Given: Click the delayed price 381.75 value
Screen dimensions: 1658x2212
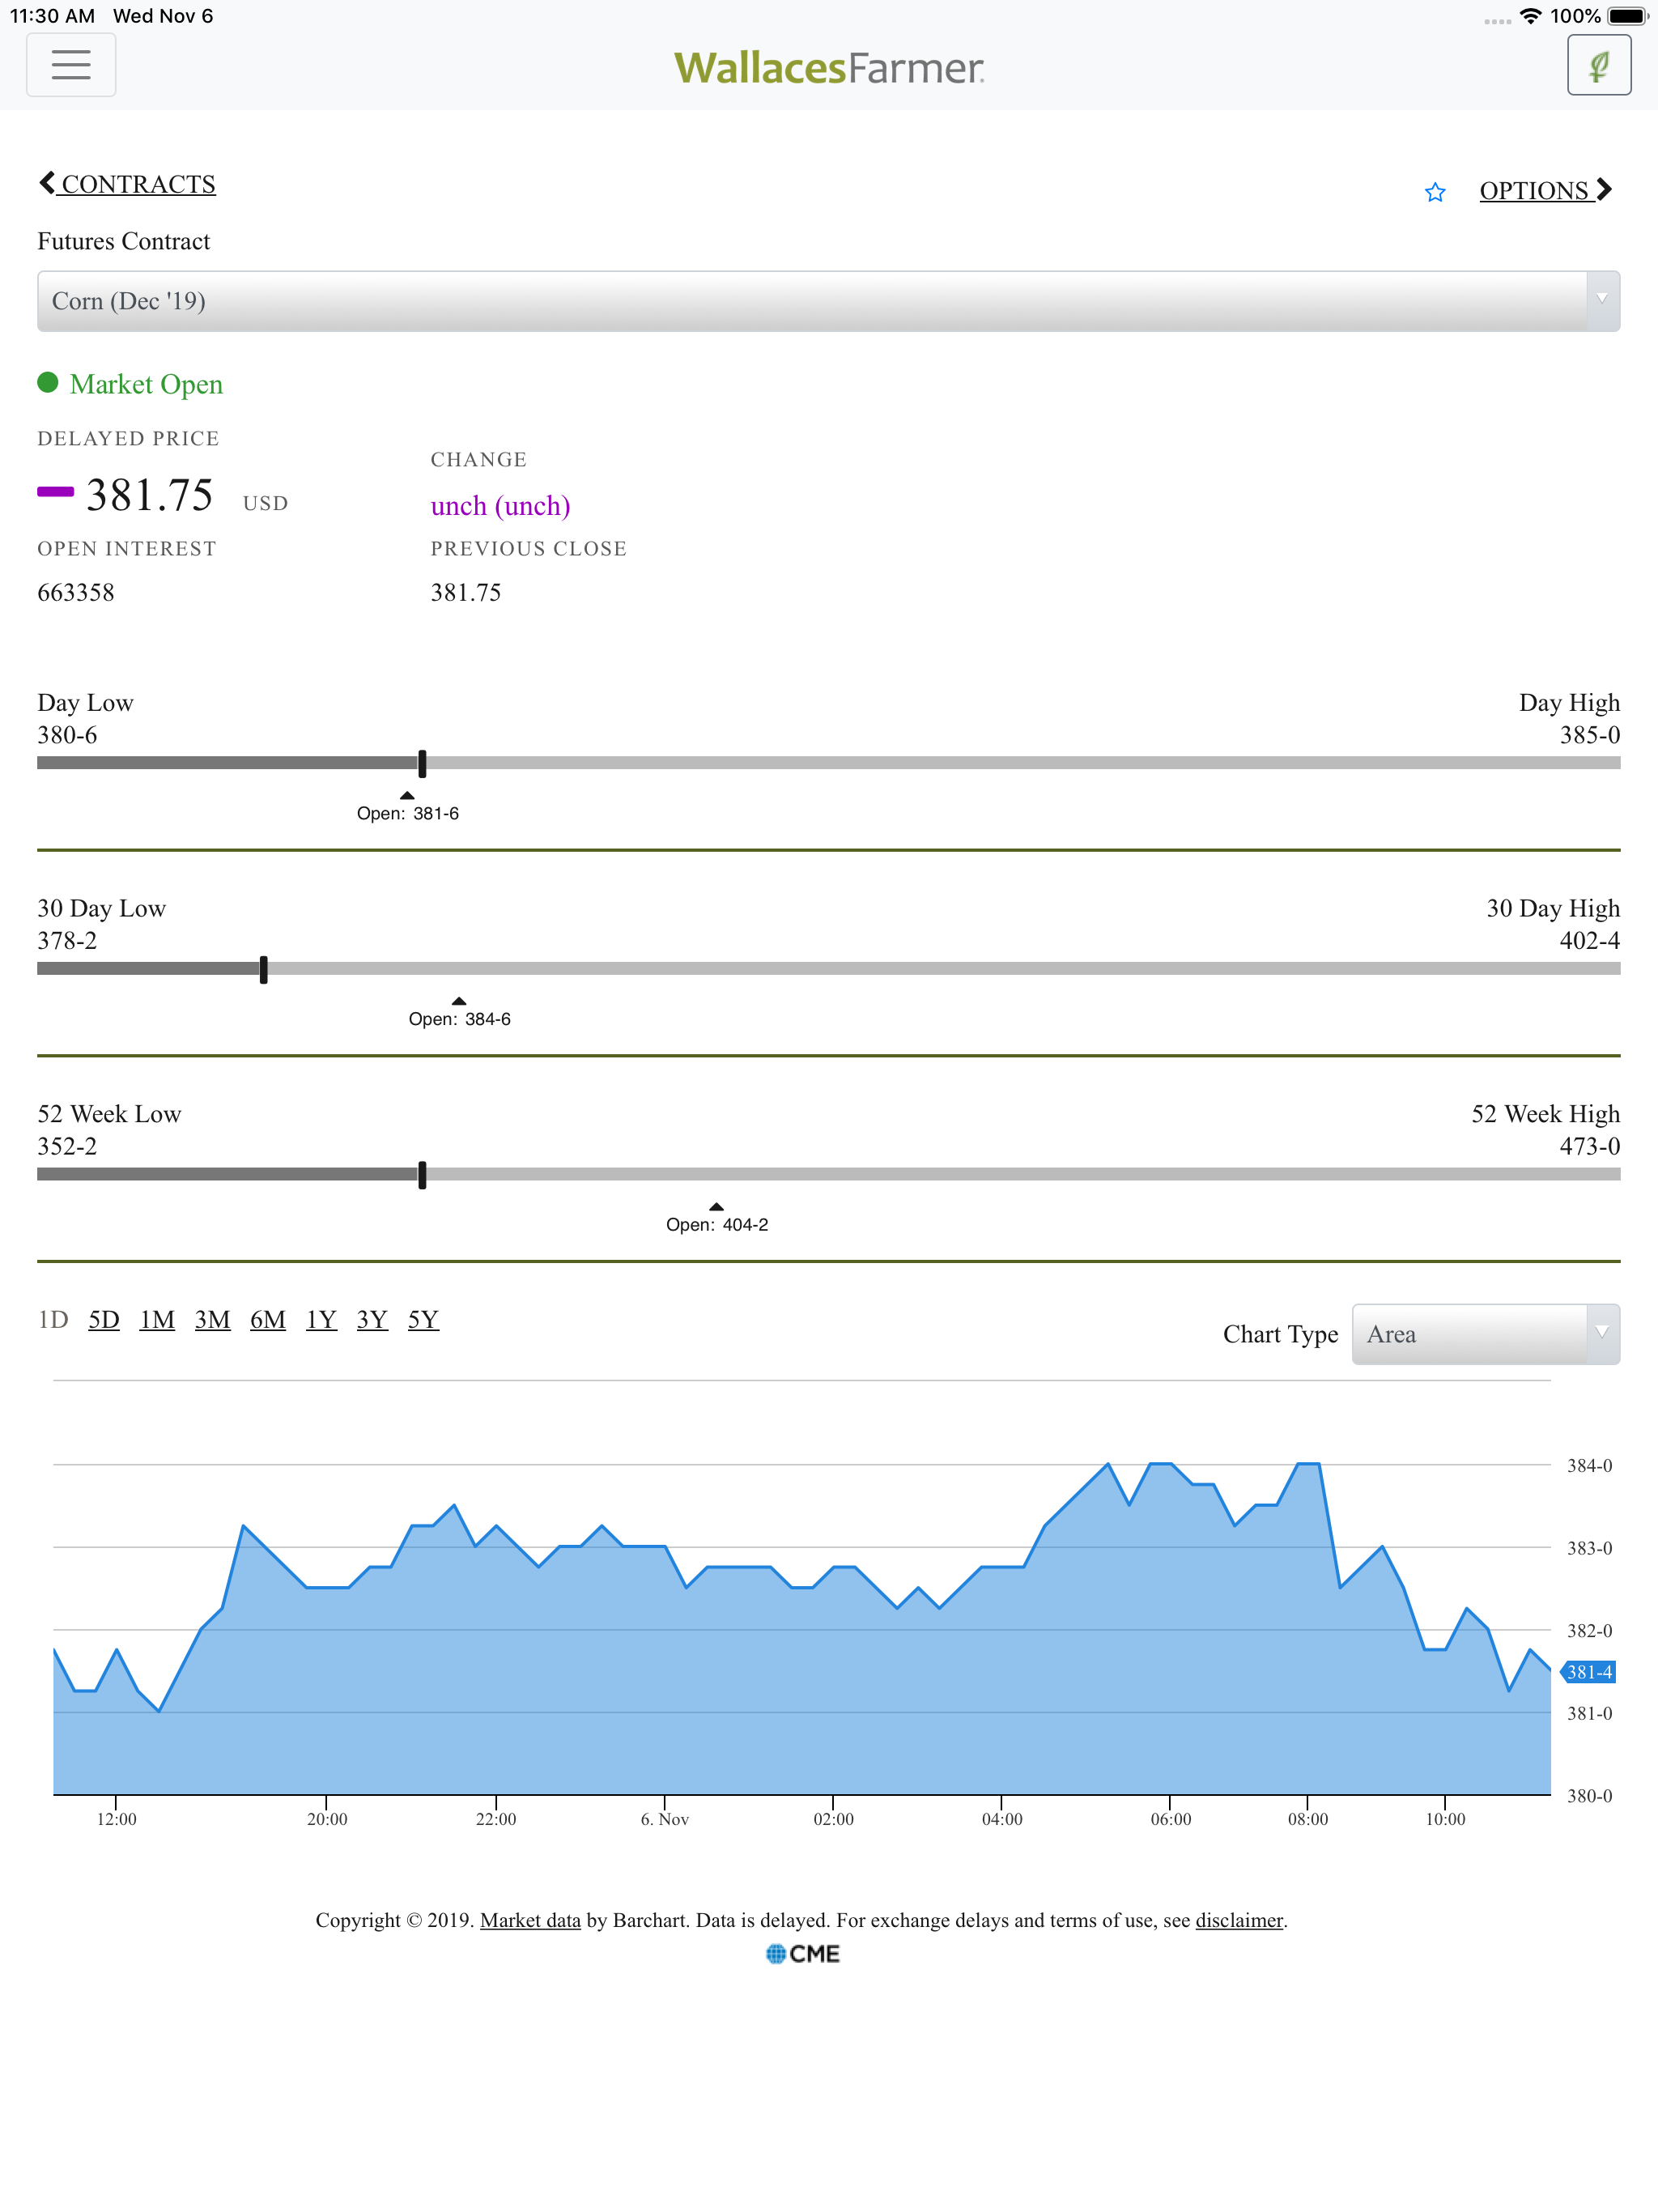Looking at the screenshot, I should (x=150, y=495).
